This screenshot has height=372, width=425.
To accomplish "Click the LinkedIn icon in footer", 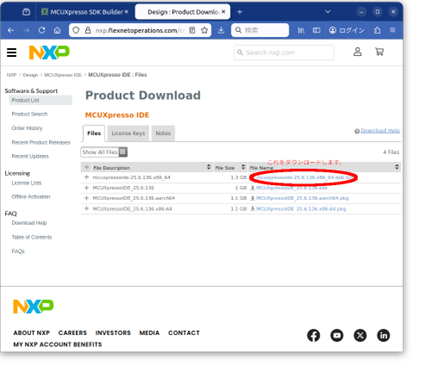I will [x=383, y=335].
